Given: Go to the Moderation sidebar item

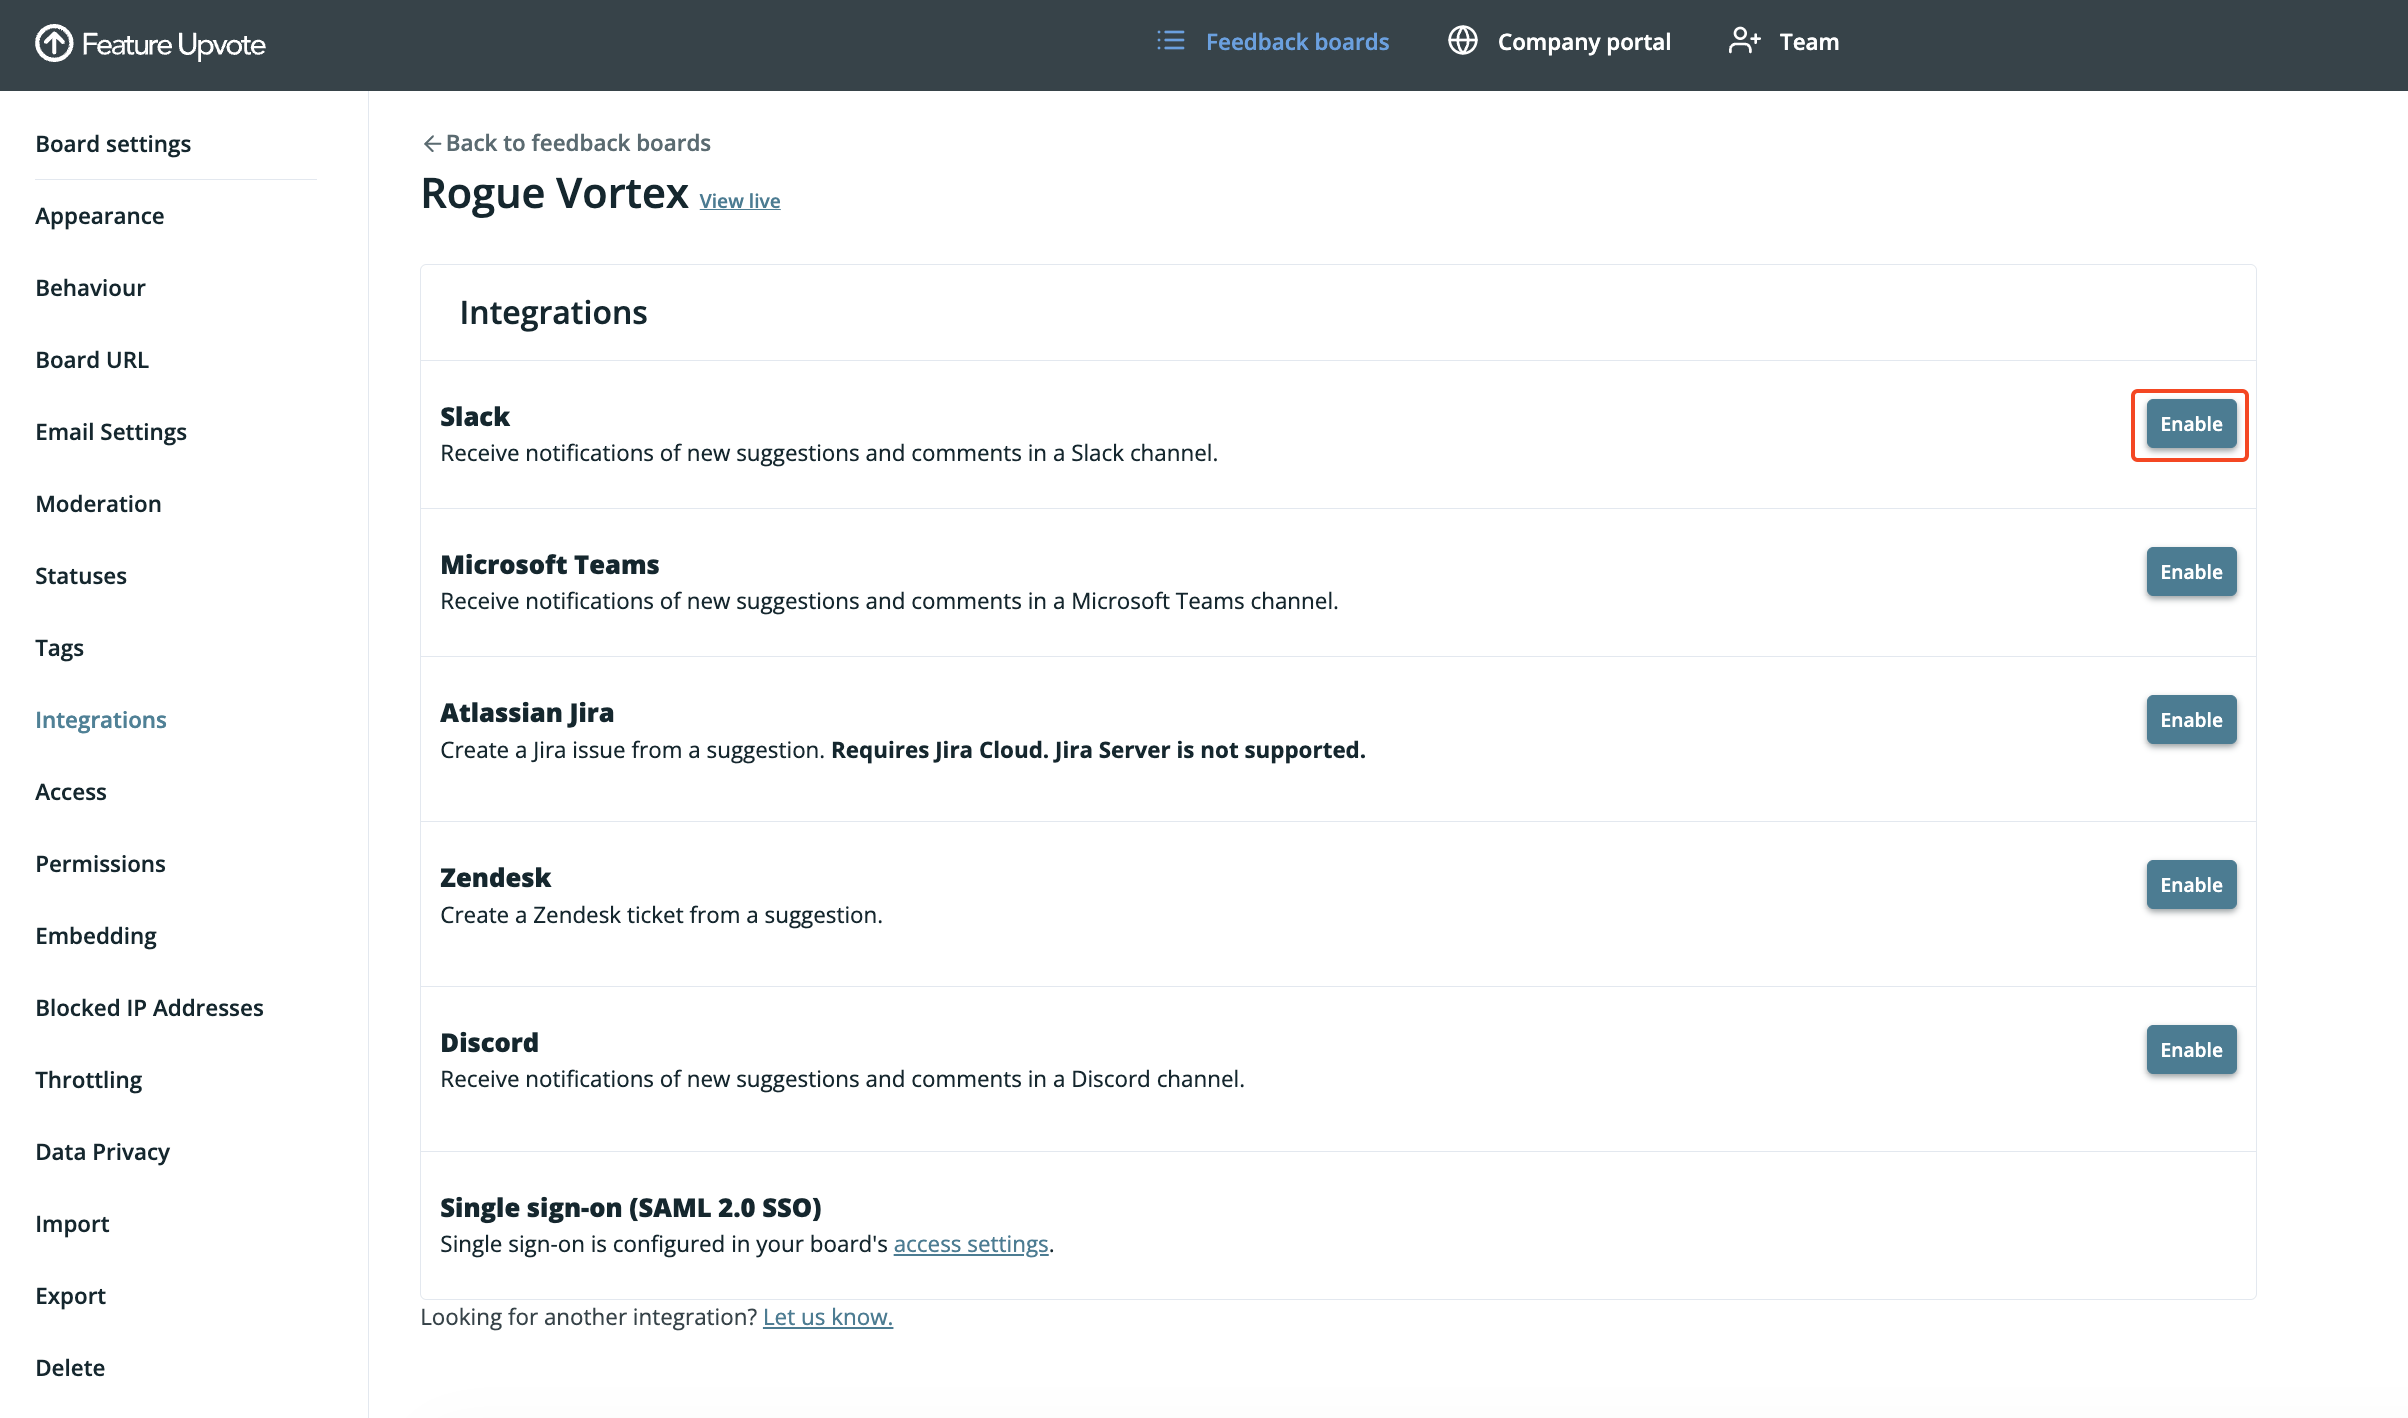Looking at the screenshot, I should click(98, 504).
